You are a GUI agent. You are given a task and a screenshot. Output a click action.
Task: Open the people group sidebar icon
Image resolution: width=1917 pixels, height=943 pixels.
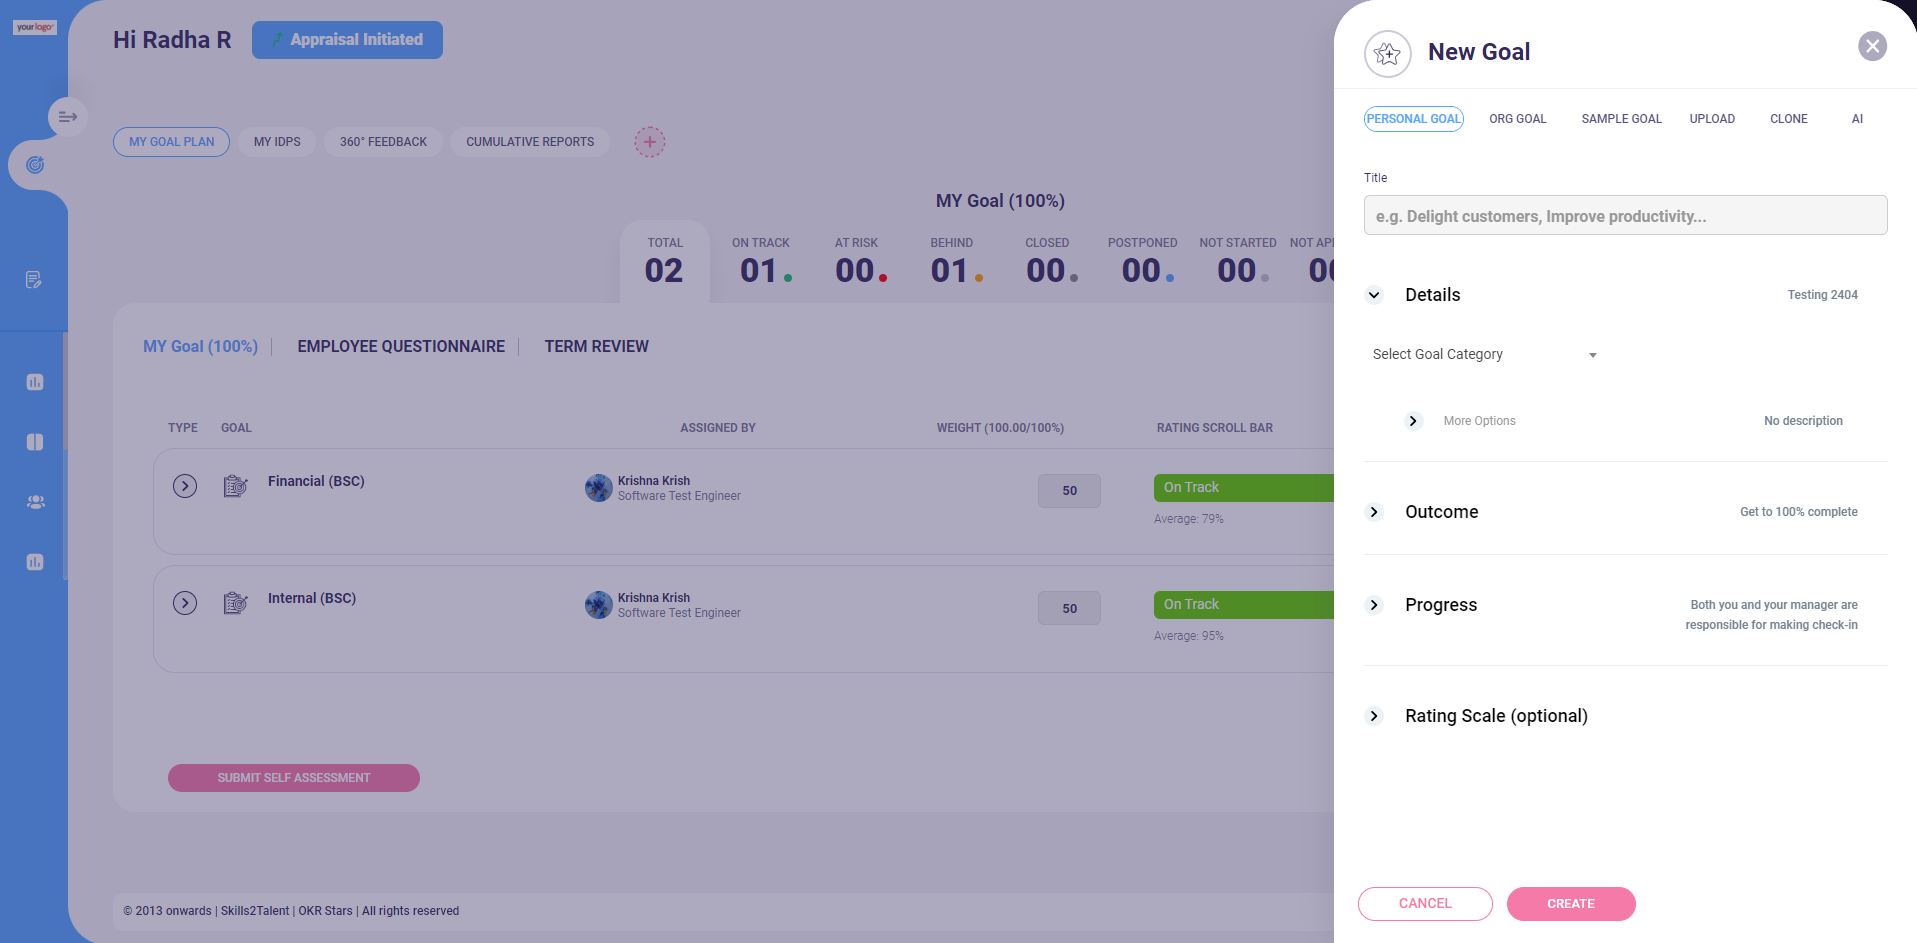pyautogui.click(x=35, y=502)
